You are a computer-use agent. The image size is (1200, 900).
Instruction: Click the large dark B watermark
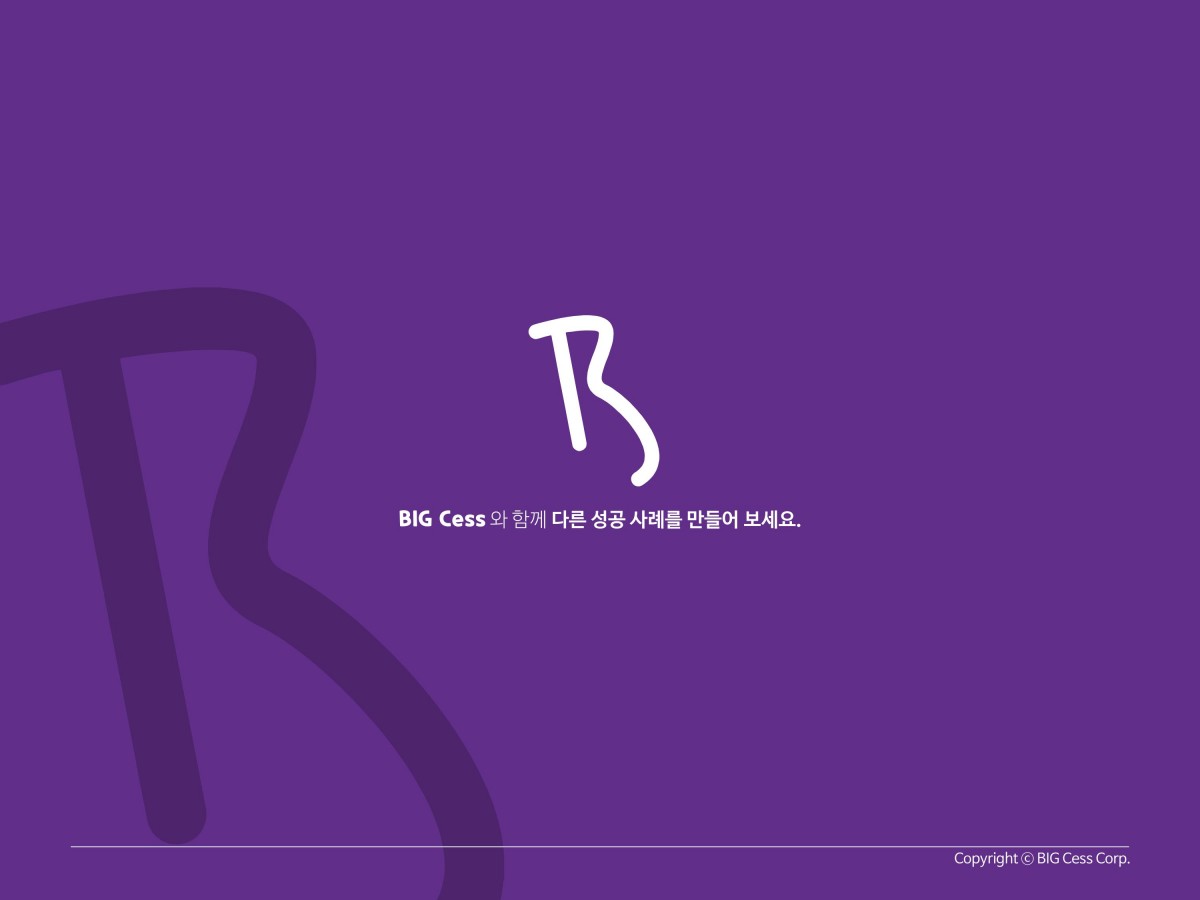click(x=250, y=580)
